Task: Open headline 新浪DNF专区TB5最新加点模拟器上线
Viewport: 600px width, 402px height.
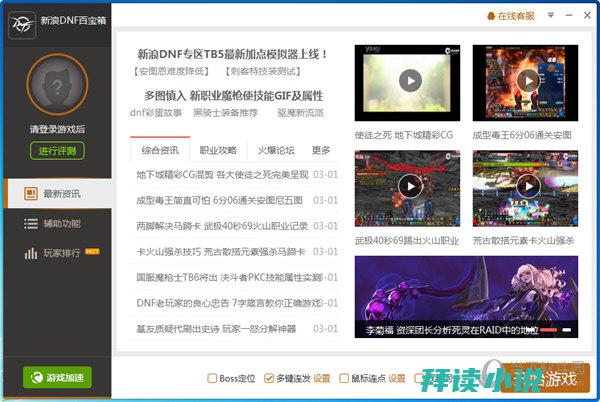Action: pos(232,54)
